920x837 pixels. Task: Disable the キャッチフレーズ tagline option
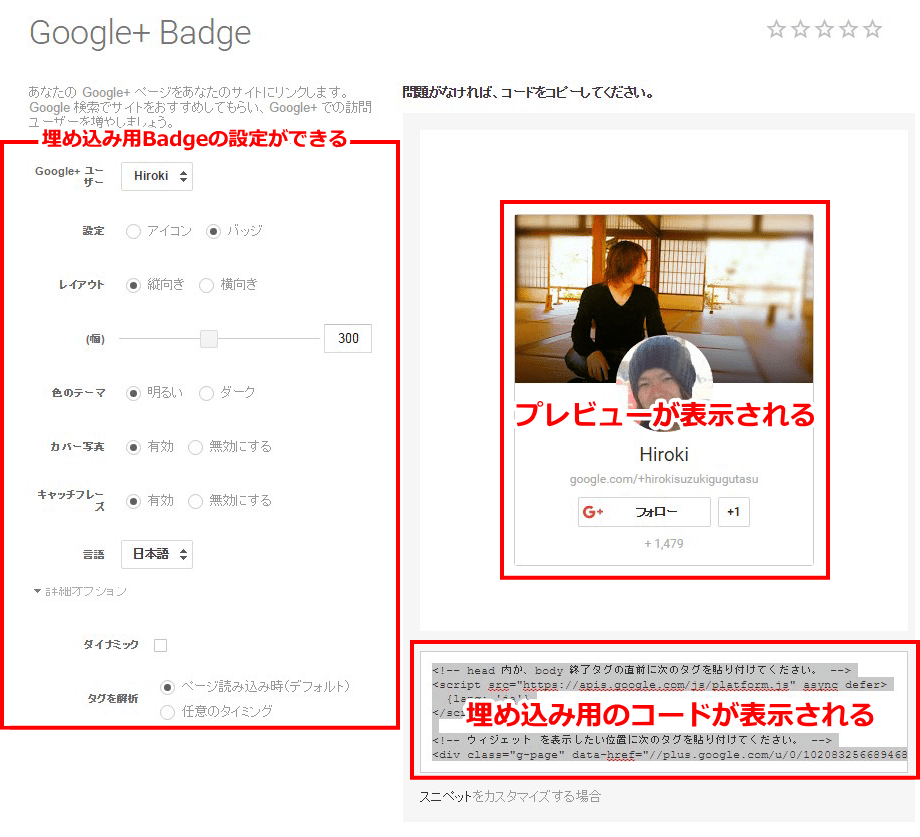pos(195,501)
